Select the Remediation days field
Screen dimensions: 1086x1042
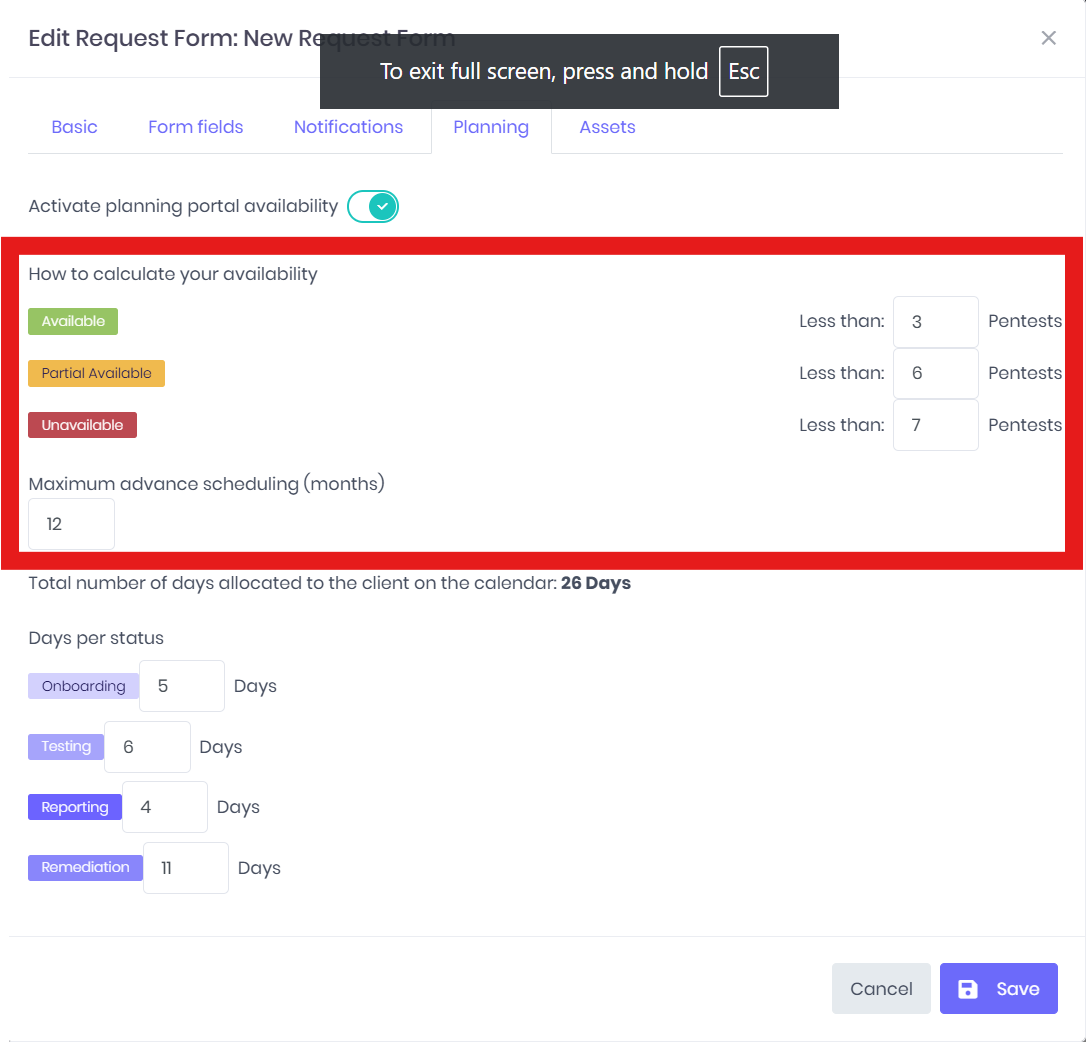pos(186,868)
